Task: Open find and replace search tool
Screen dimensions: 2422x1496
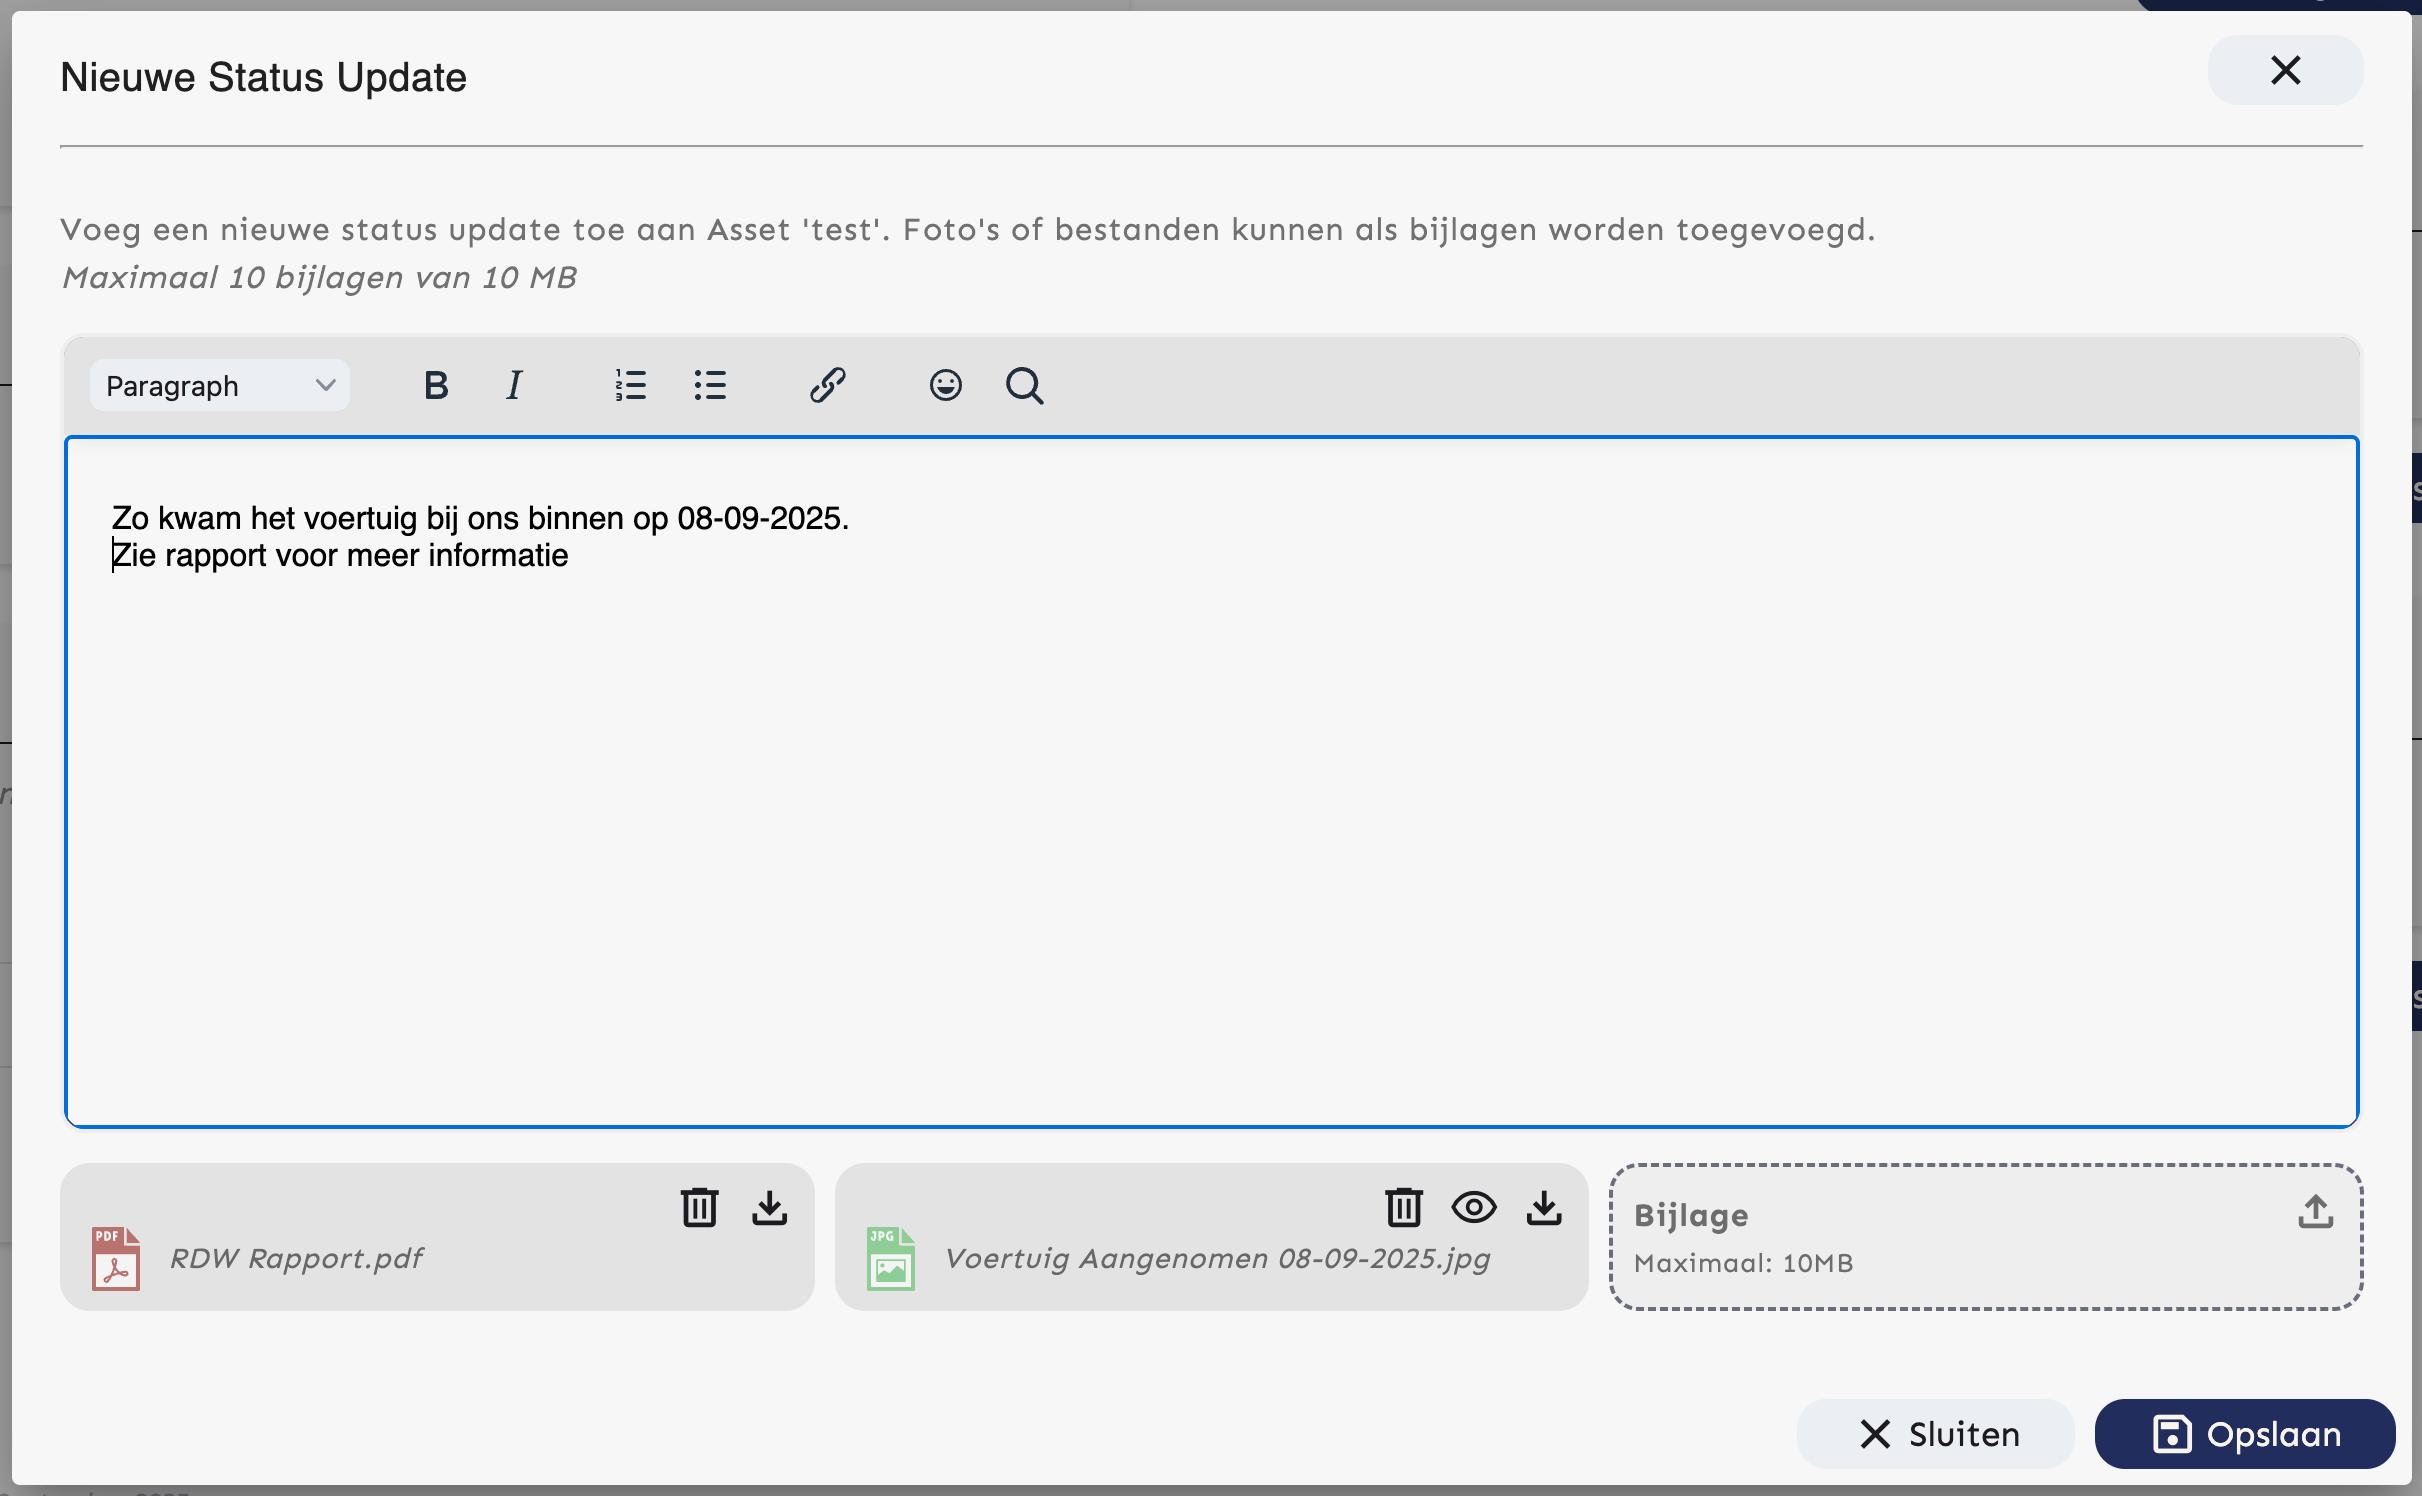Action: 1024,385
